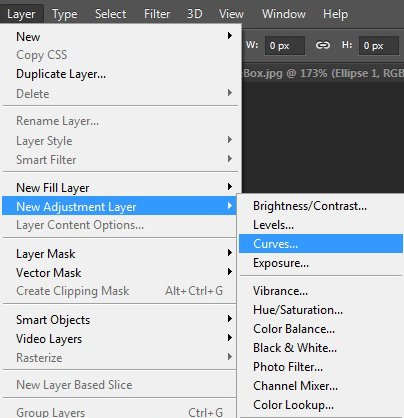Expand the New Fill Layer submenu arrow
This screenshot has height=418, width=404.
(x=230, y=186)
